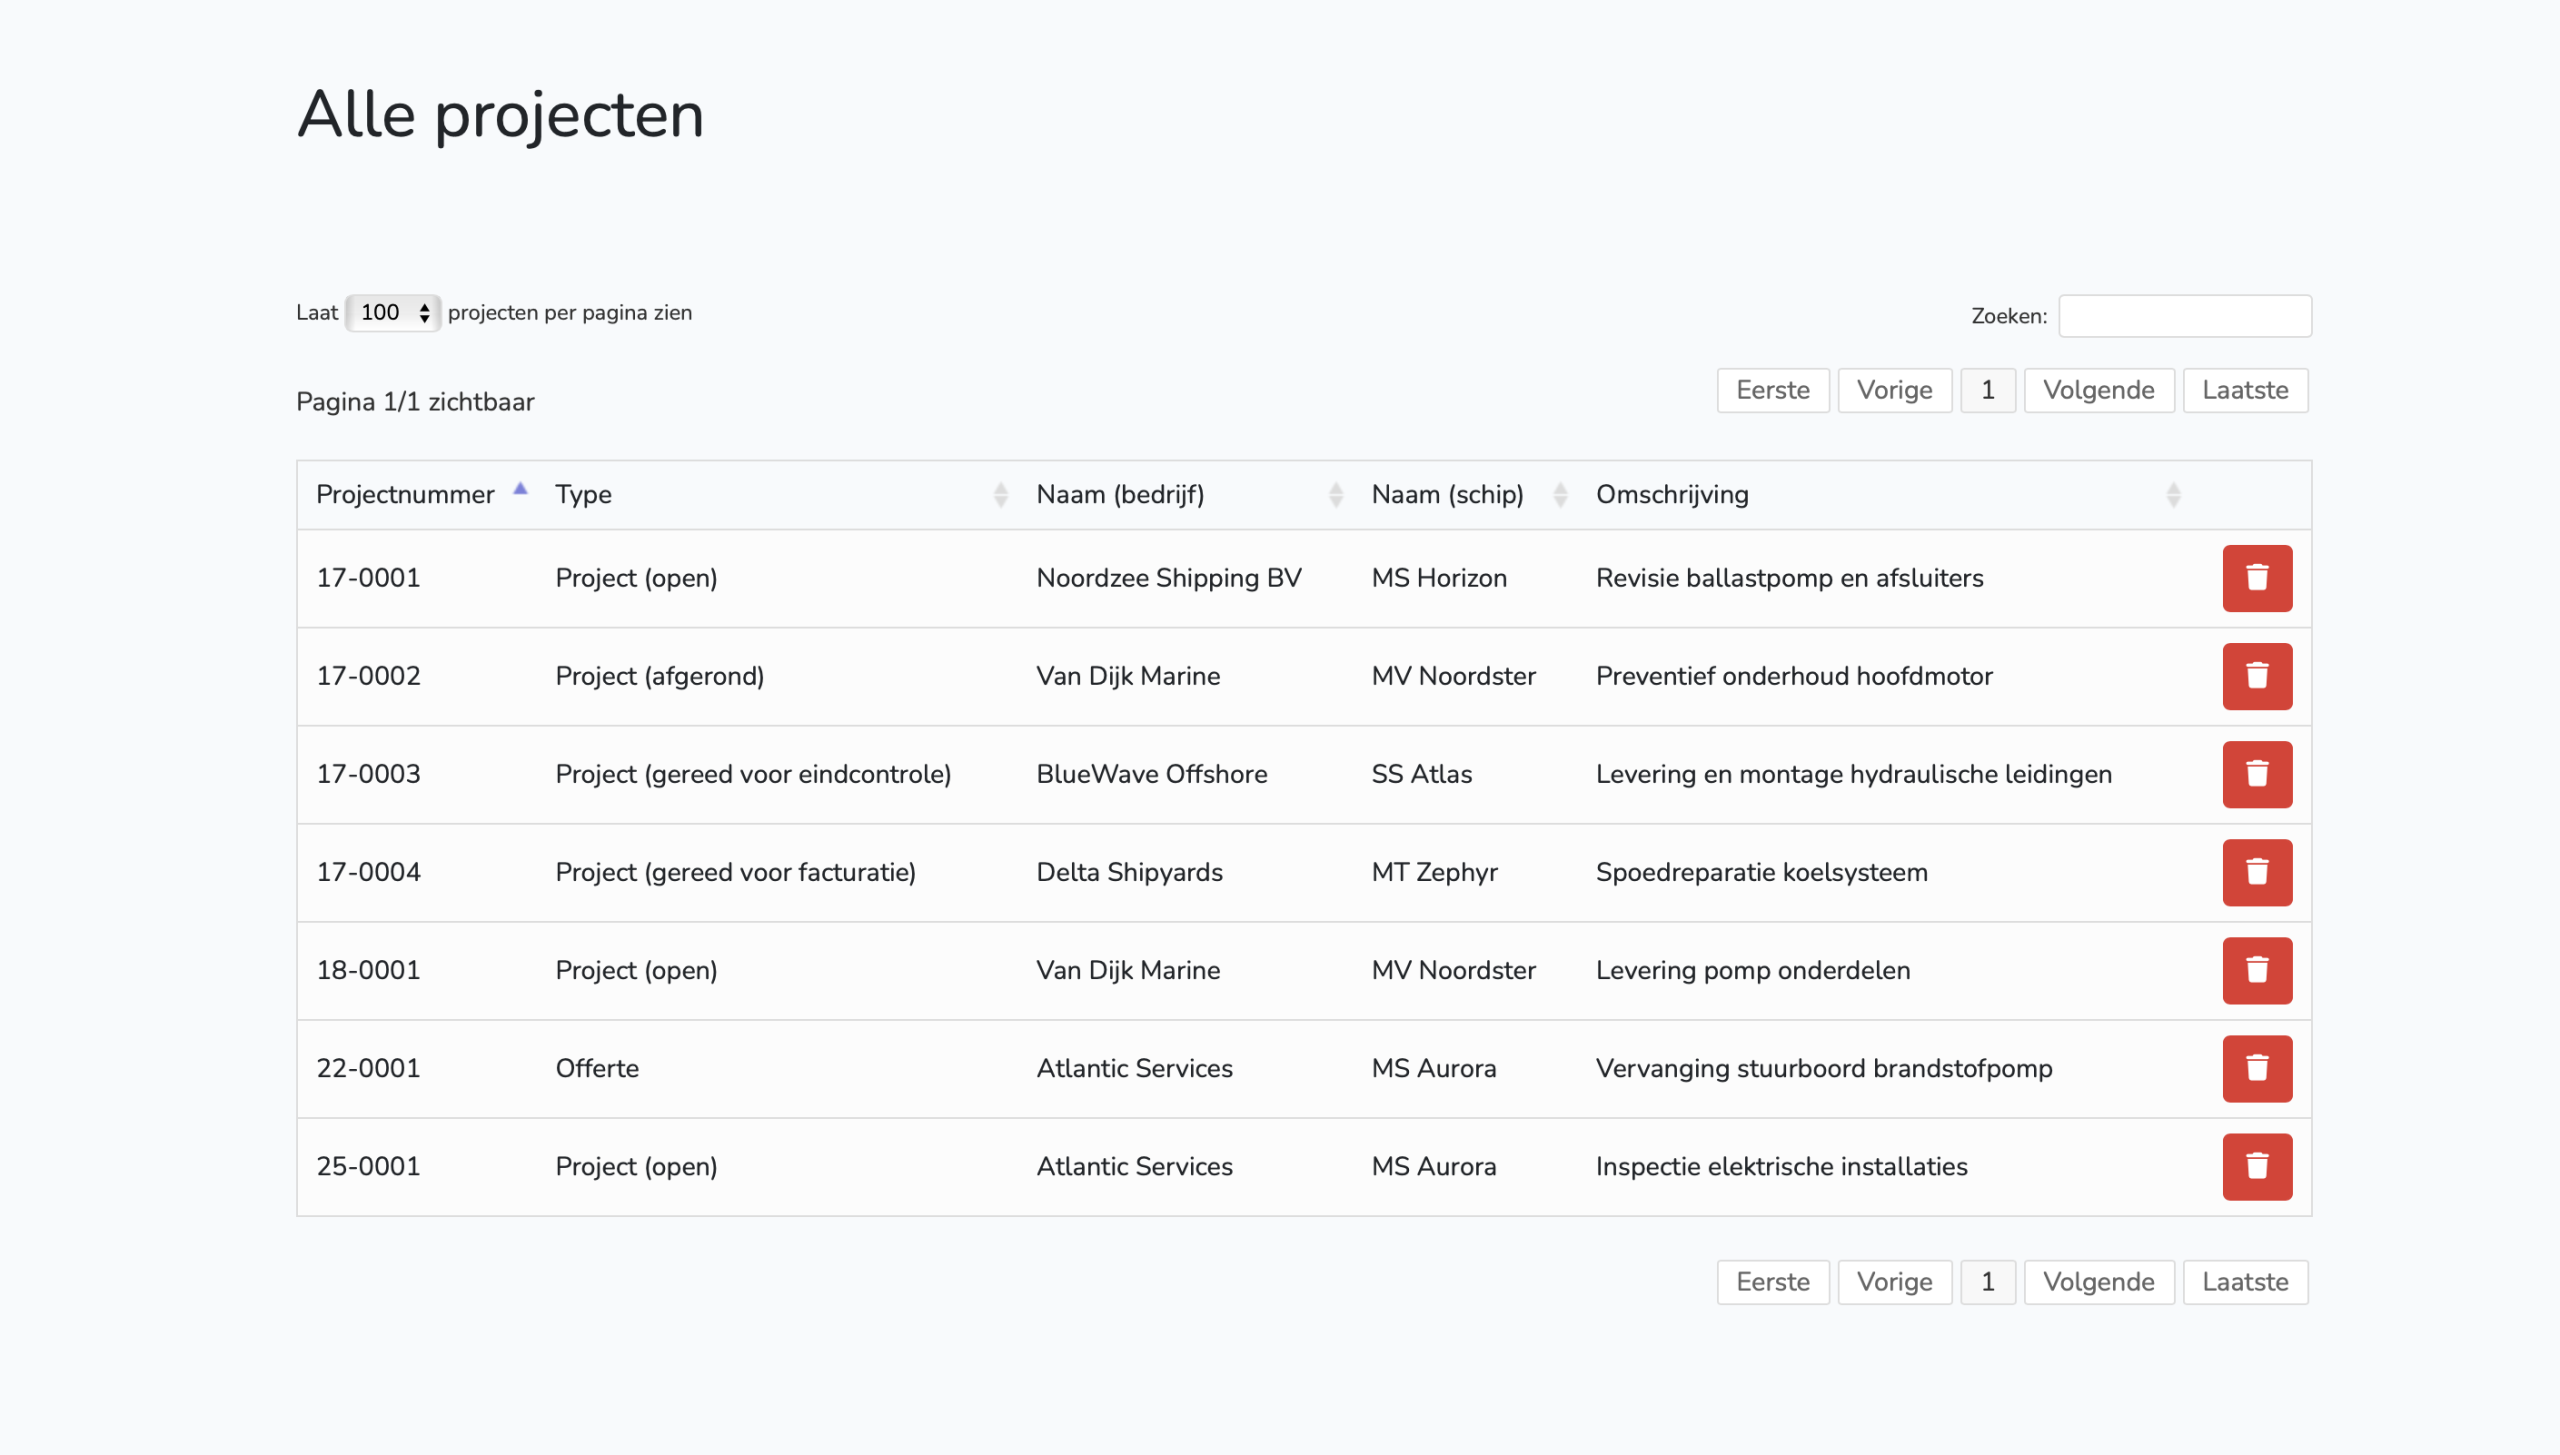Viewport: 2560px width, 1455px height.
Task: Trash the 18-0001 project row
Action: click(2256, 970)
